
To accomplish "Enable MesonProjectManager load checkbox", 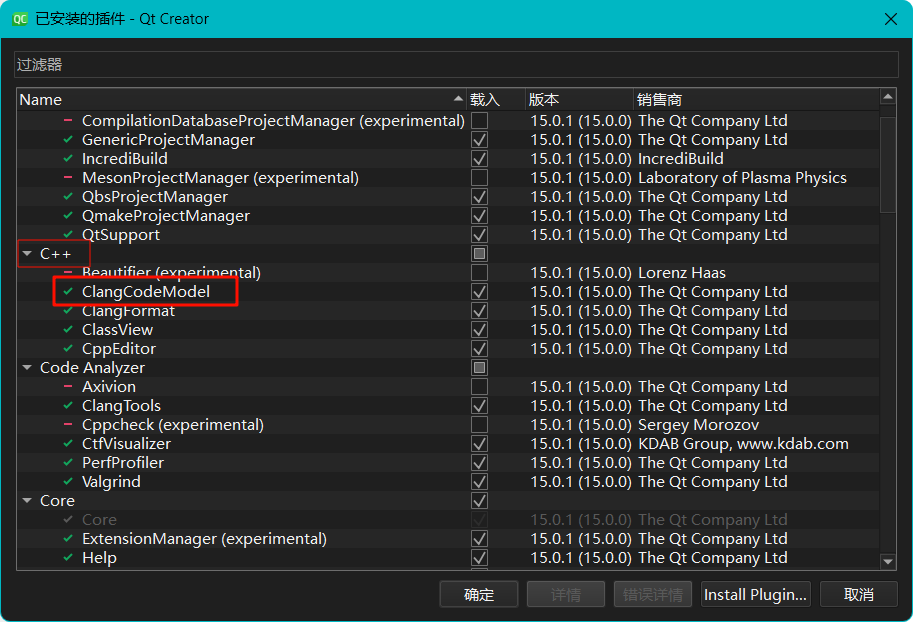I will [x=480, y=178].
